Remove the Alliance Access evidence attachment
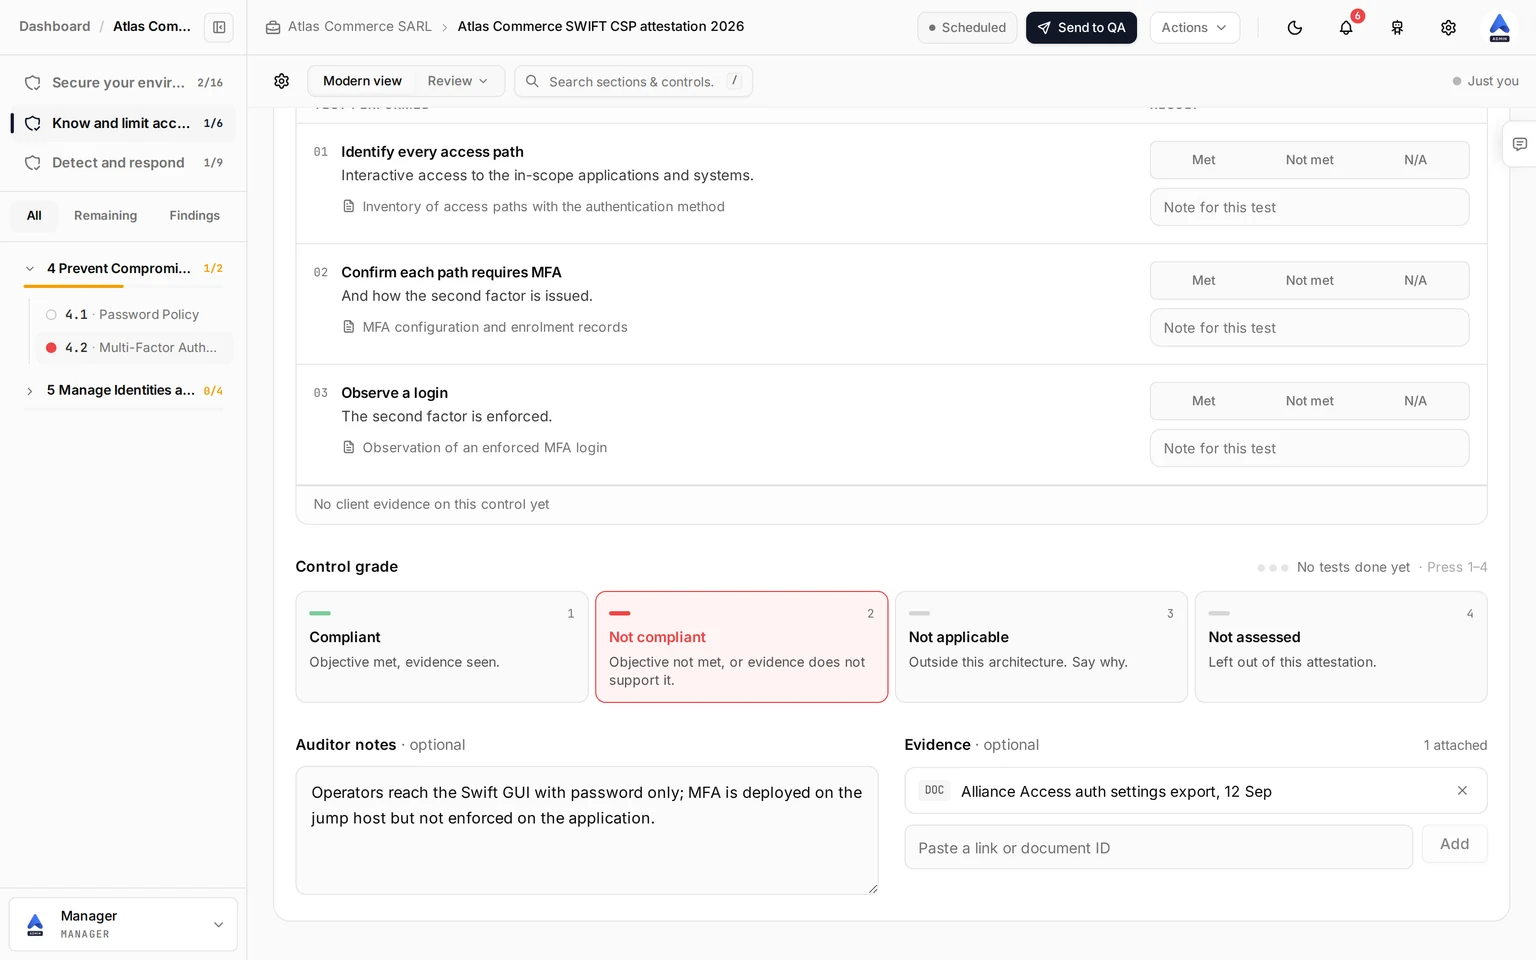The width and height of the screenshot is (1536, 960). click(1462, 791)
